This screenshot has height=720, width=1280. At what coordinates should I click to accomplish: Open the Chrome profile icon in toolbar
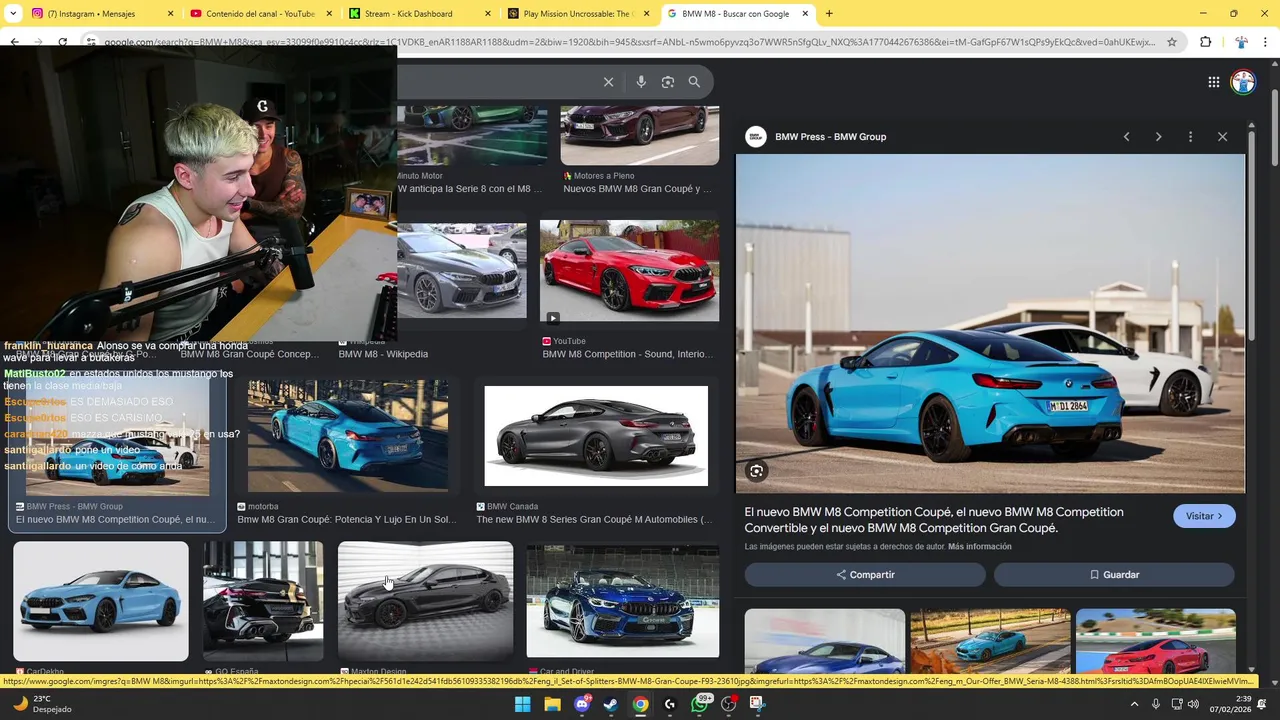1241,42
